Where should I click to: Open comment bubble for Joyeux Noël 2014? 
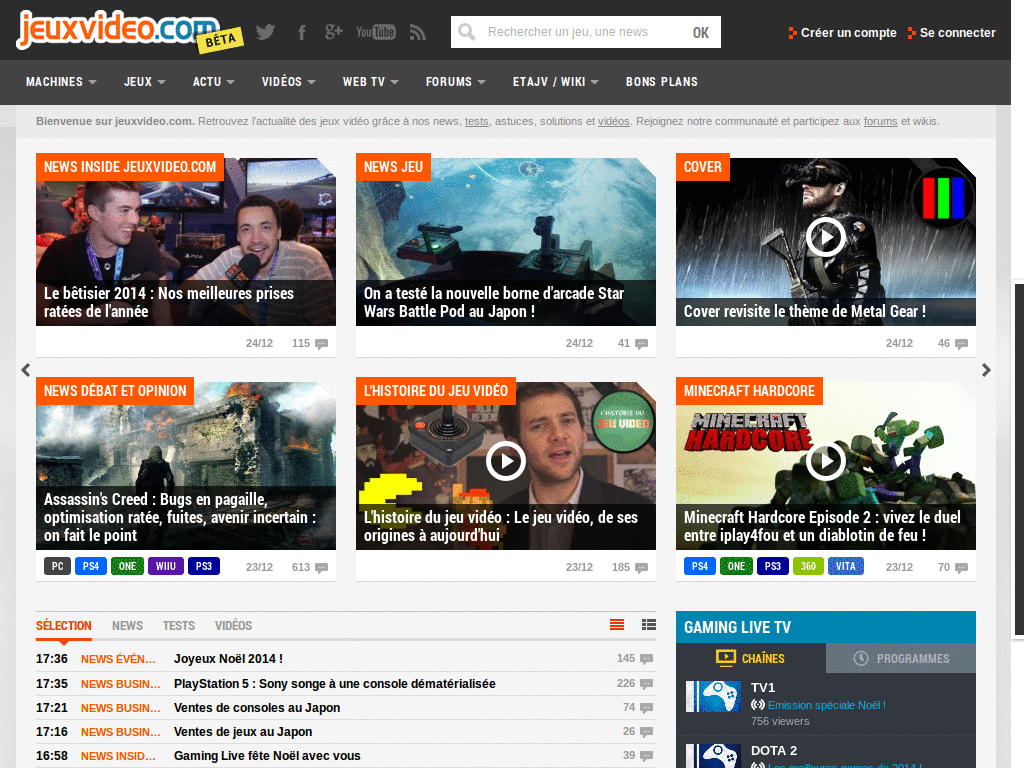click(x=647, y=659)
